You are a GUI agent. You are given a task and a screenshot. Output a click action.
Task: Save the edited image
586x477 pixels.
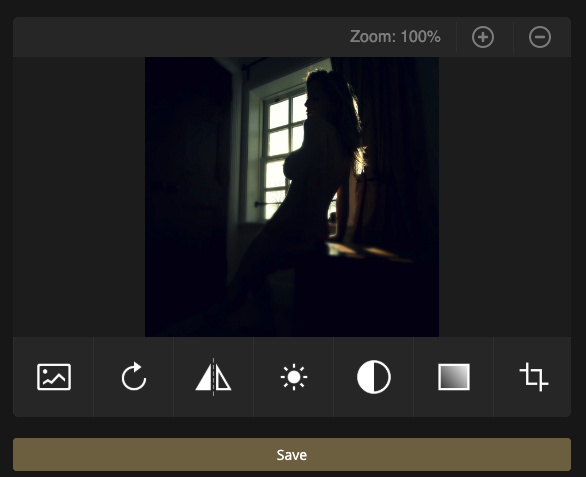(292, 455)
